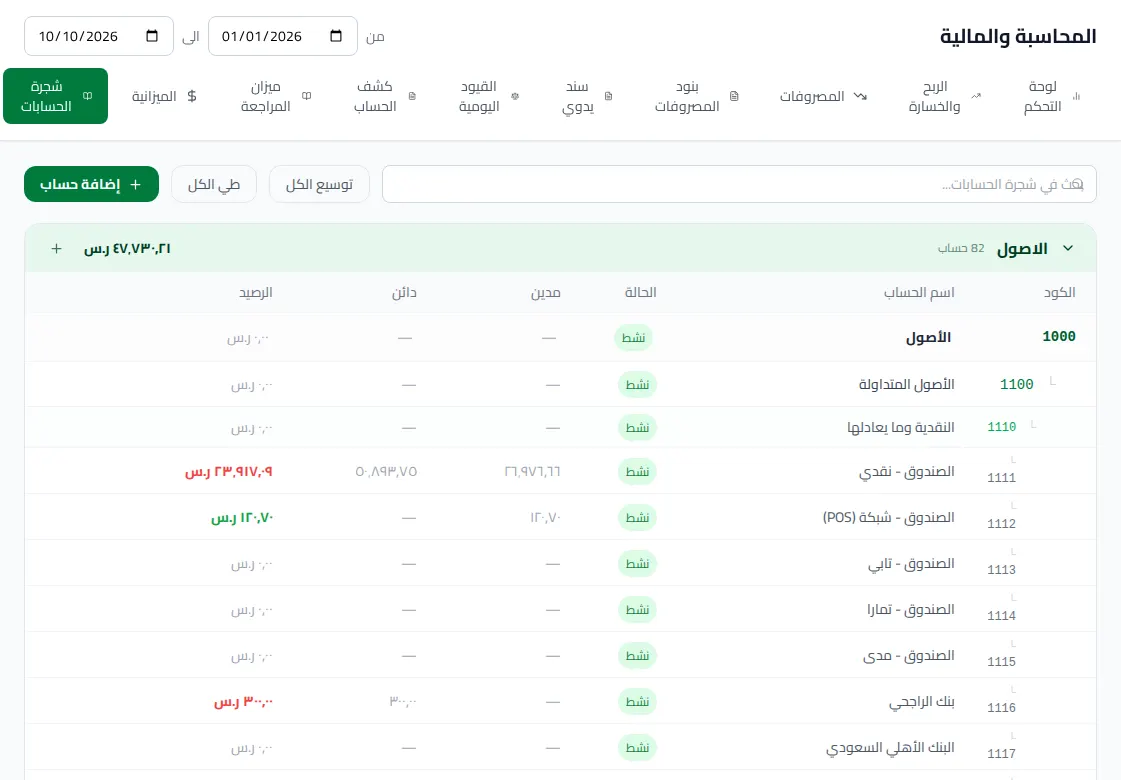Select النقدية وما يعادلها account name
Image resolution: width=1121 pixels, height=780 pixels.
[901, 428]
